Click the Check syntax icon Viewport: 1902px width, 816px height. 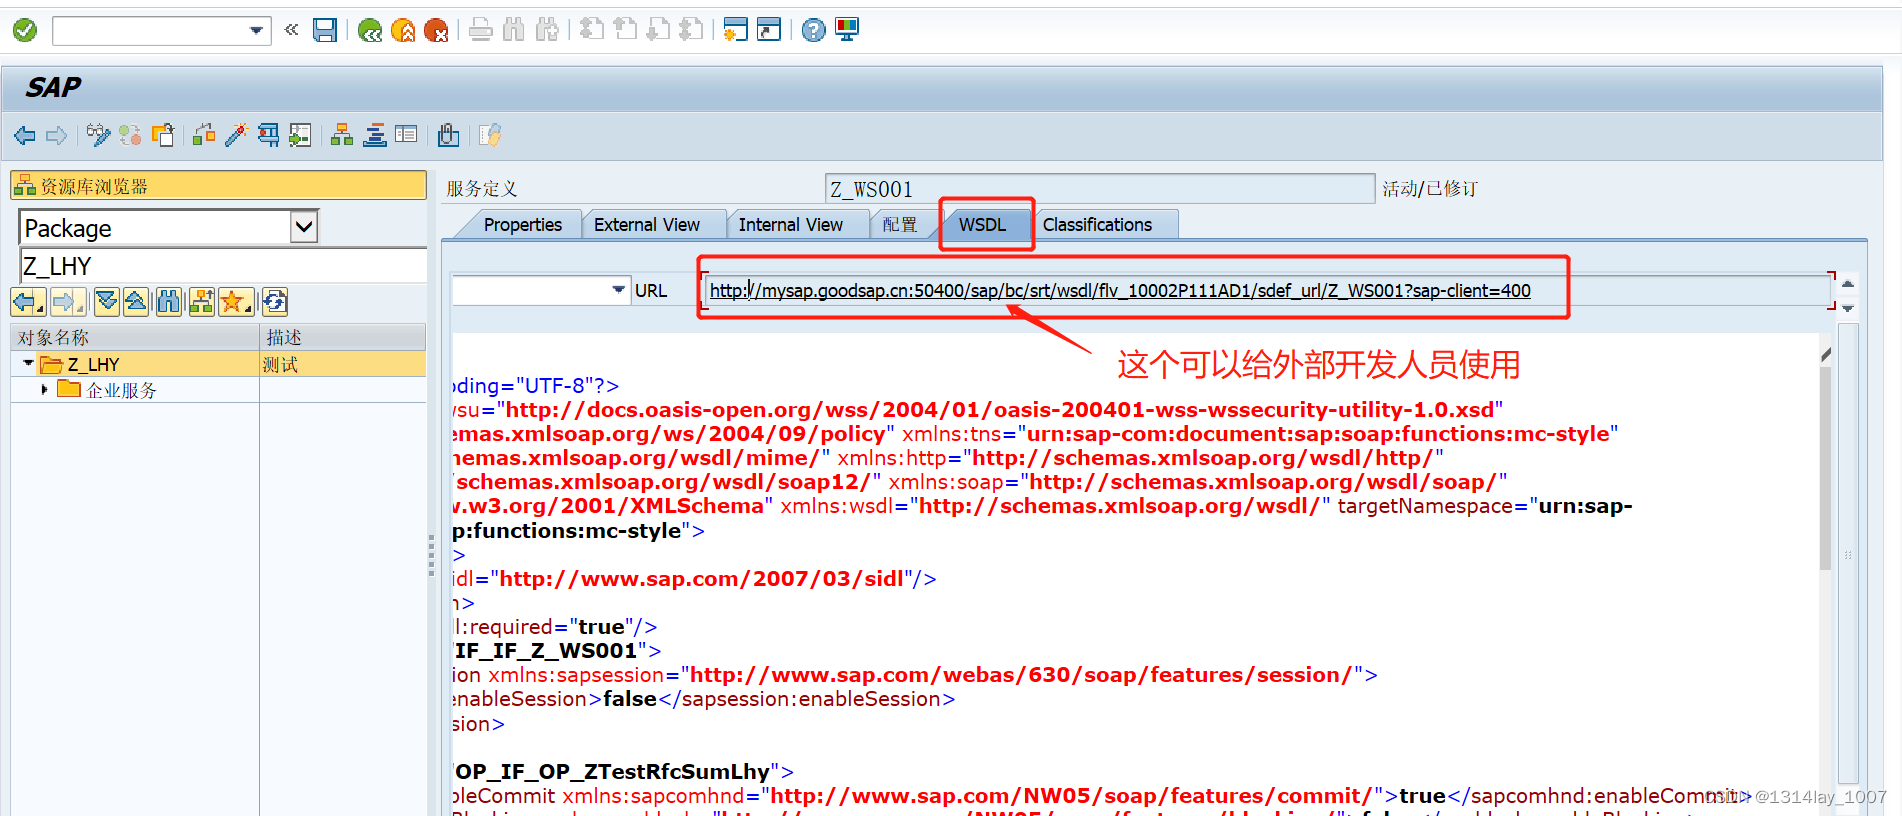204,135
